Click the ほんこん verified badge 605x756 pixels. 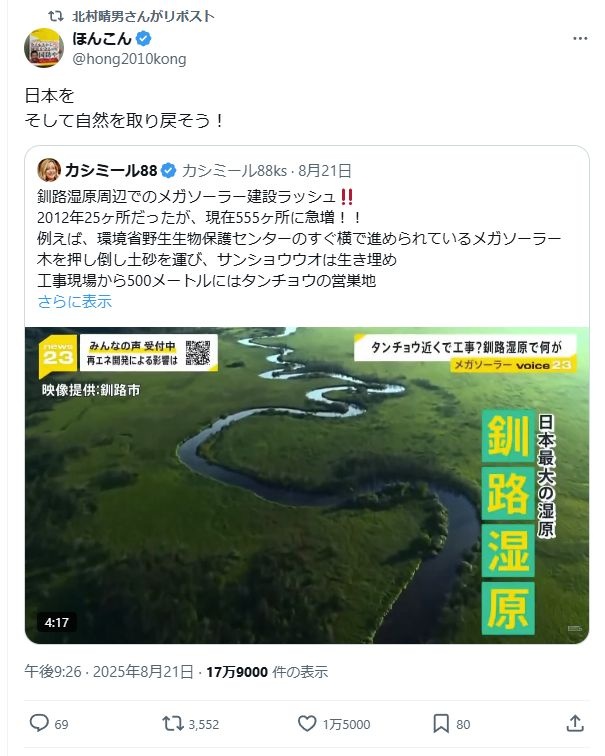point(144,38)
